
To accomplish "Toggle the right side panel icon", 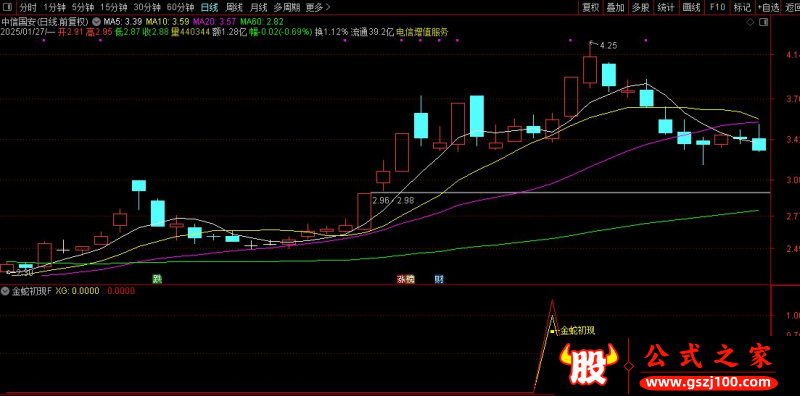I will [764, 22].
